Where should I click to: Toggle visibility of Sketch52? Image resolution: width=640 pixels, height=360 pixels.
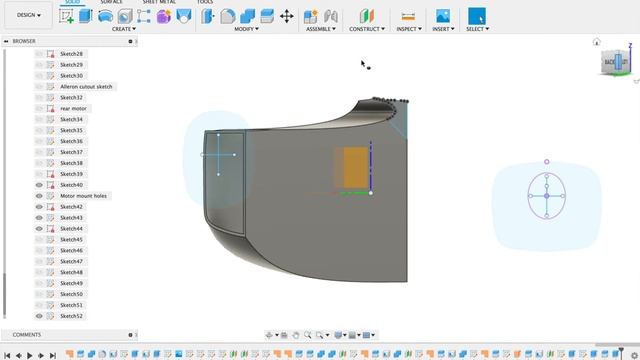click(39, 316)
